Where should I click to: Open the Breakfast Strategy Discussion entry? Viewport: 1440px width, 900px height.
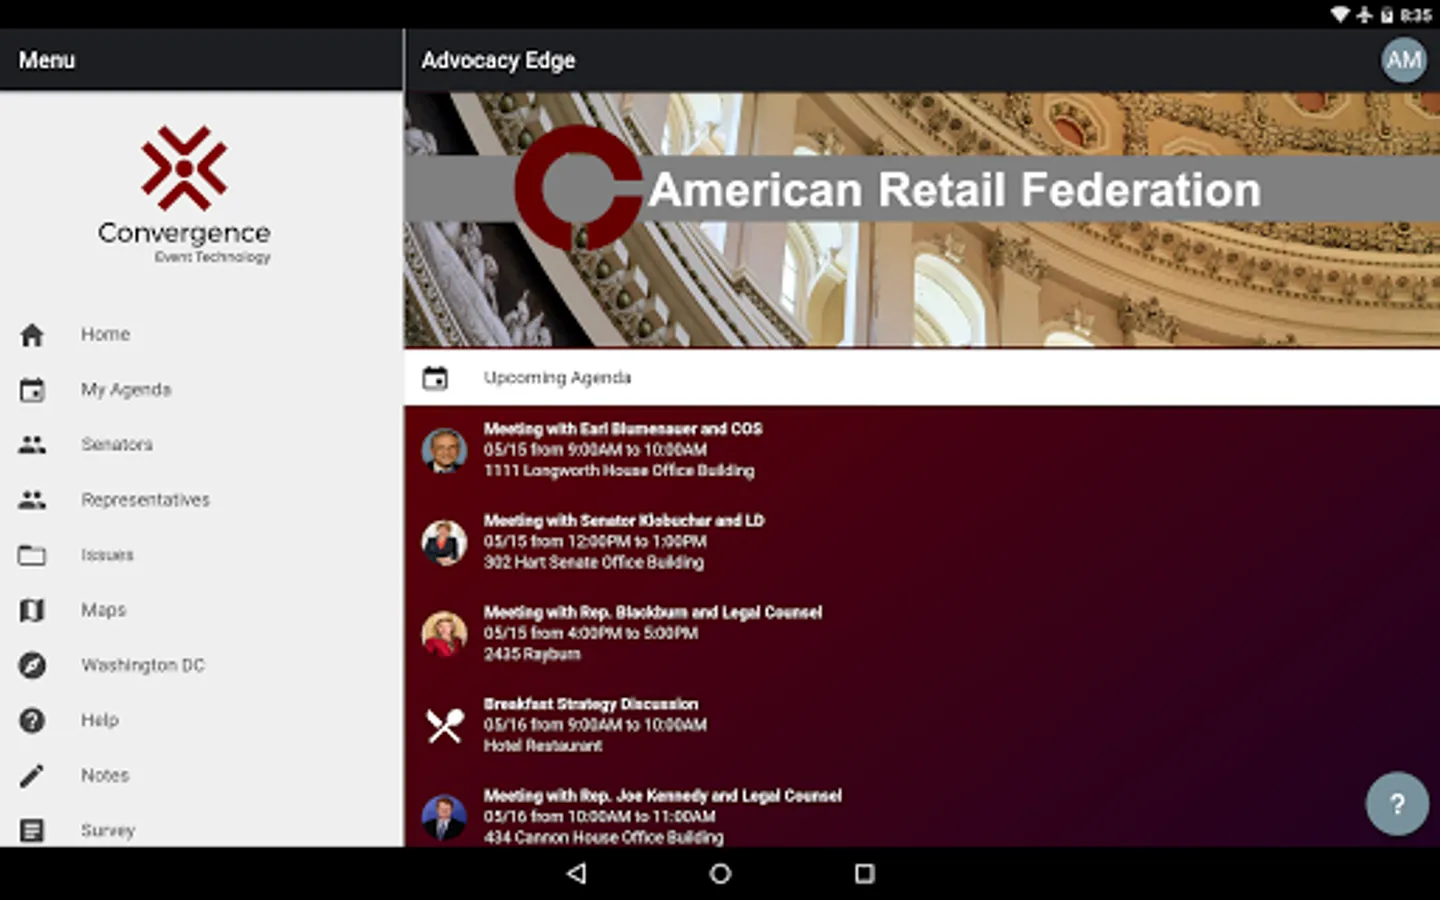point(922,726)
